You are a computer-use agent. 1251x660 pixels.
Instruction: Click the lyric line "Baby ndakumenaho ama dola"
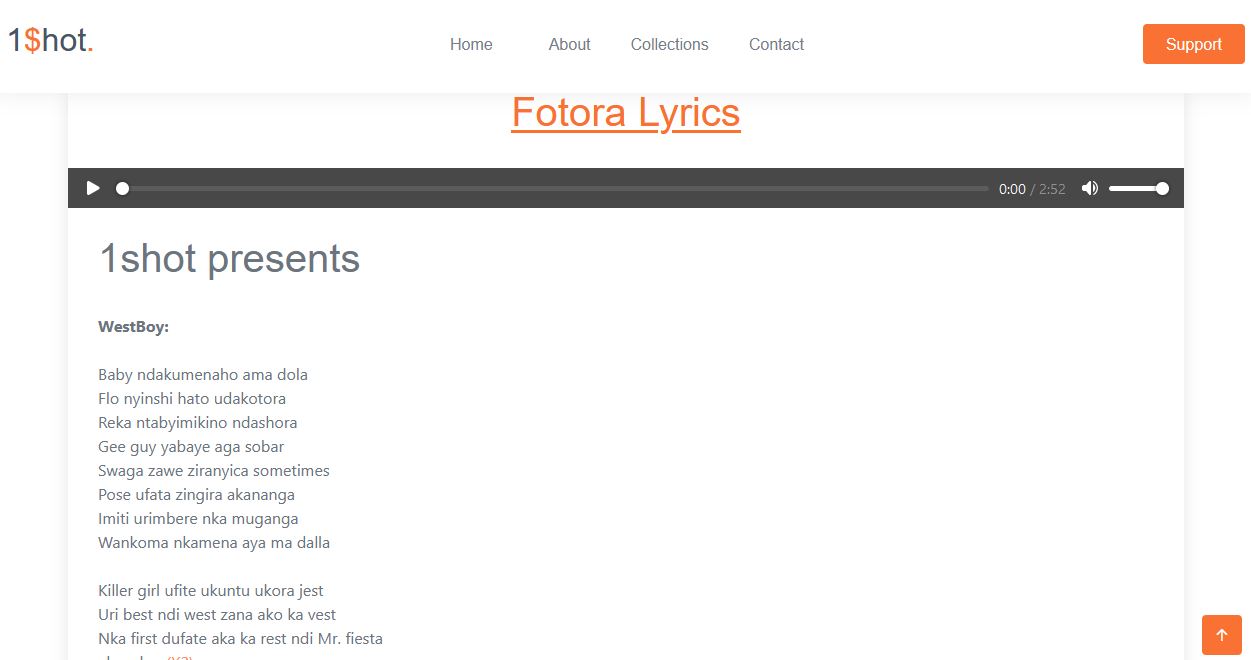click(203, 375)
